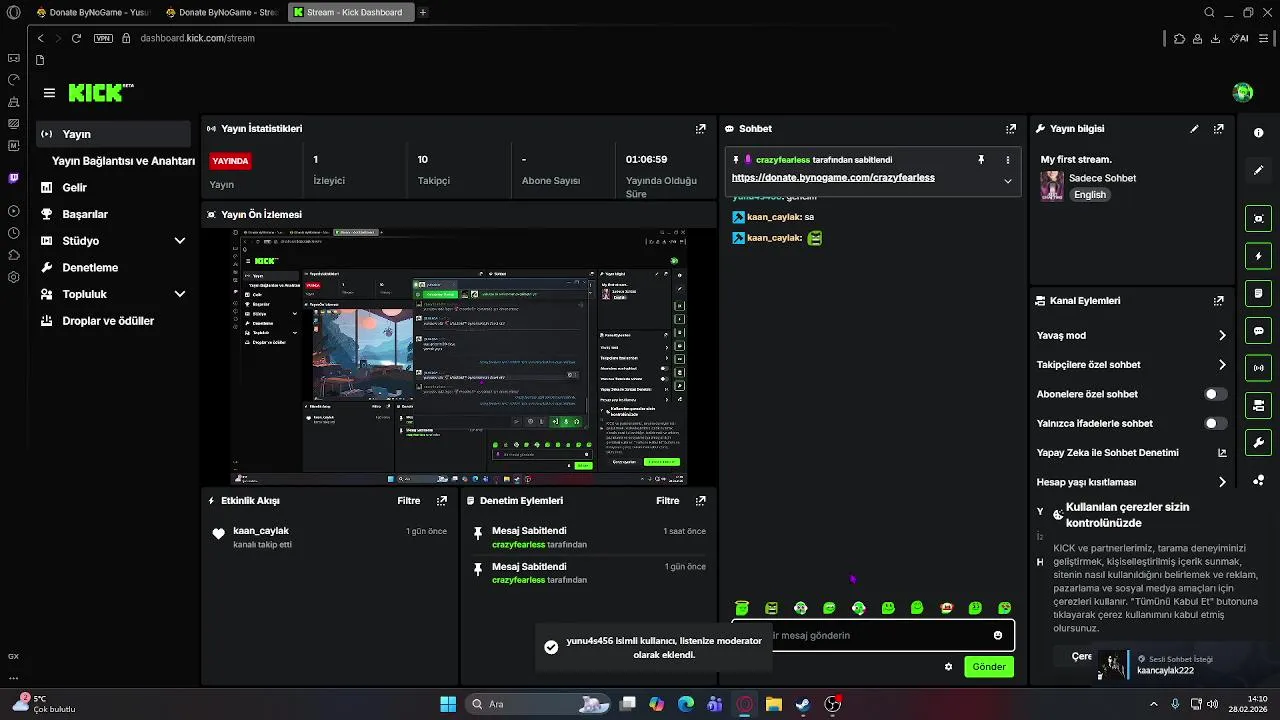Viewport: 1280px width, 720px height.
Task: Toggle Abonelere özel sohbet switch
Action: point(1215,394)
